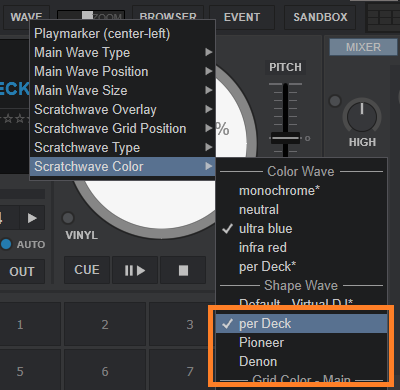
Task: Click the stop transport button
Action: pos(183,270)
